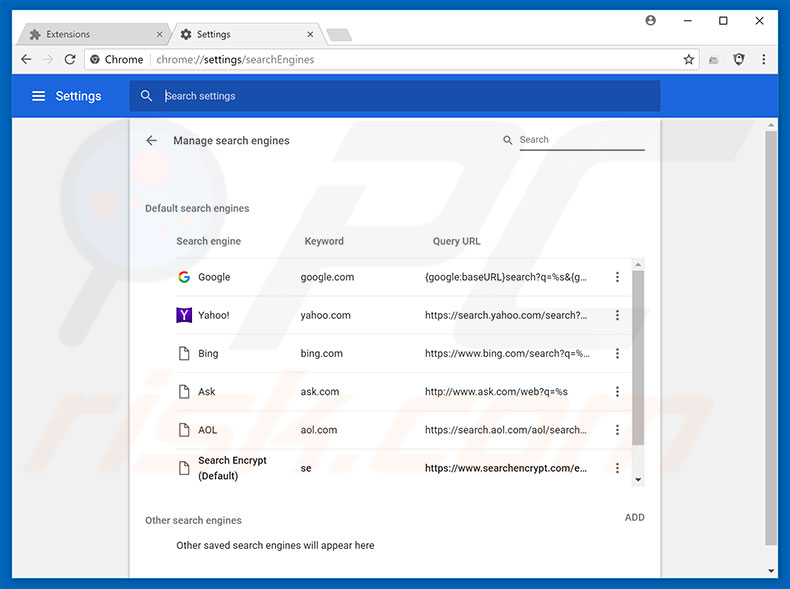The width and height of the screenshot is (790, 589).
Task: Bookmark this page with star icon
Action: pos(689,60)
